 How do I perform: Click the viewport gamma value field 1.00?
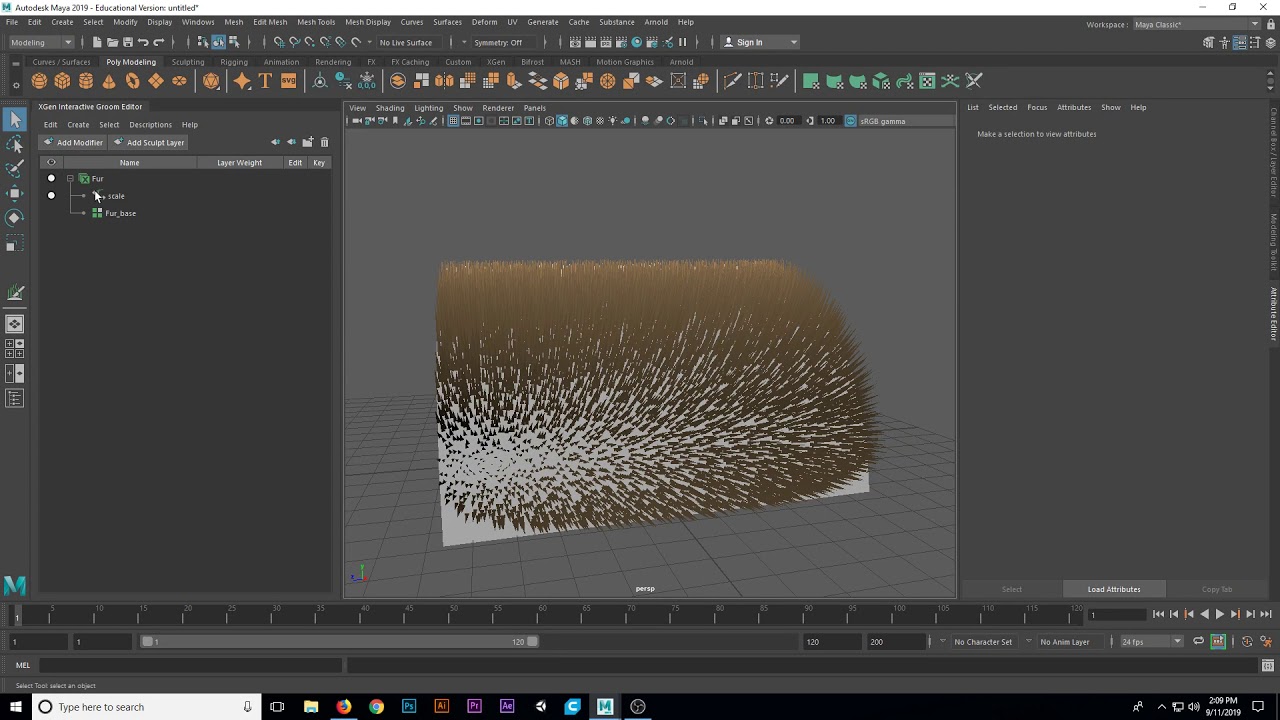[827, 121]
